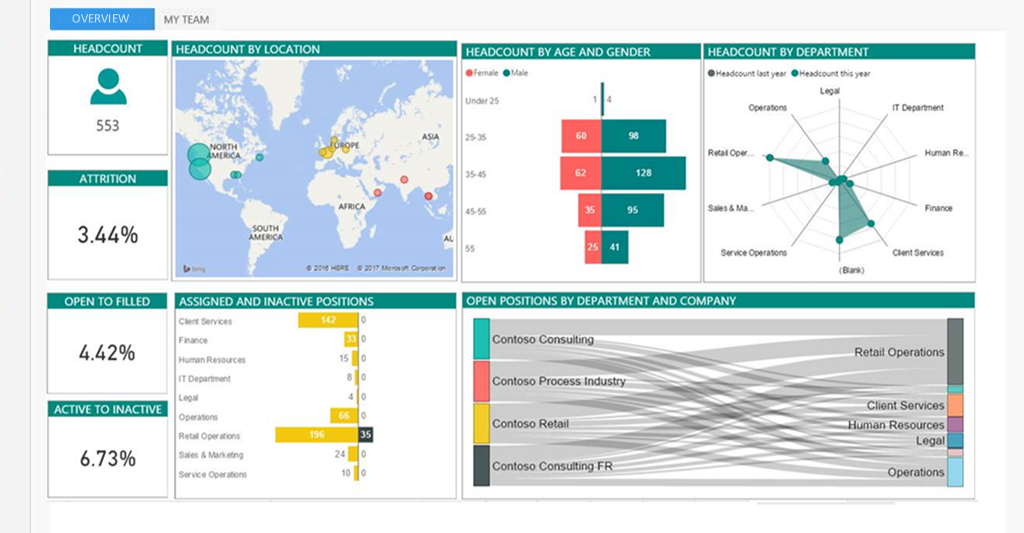The image size is (1024, 533).
Task: Click the IT Department radar label
Action: coord(918,108)
